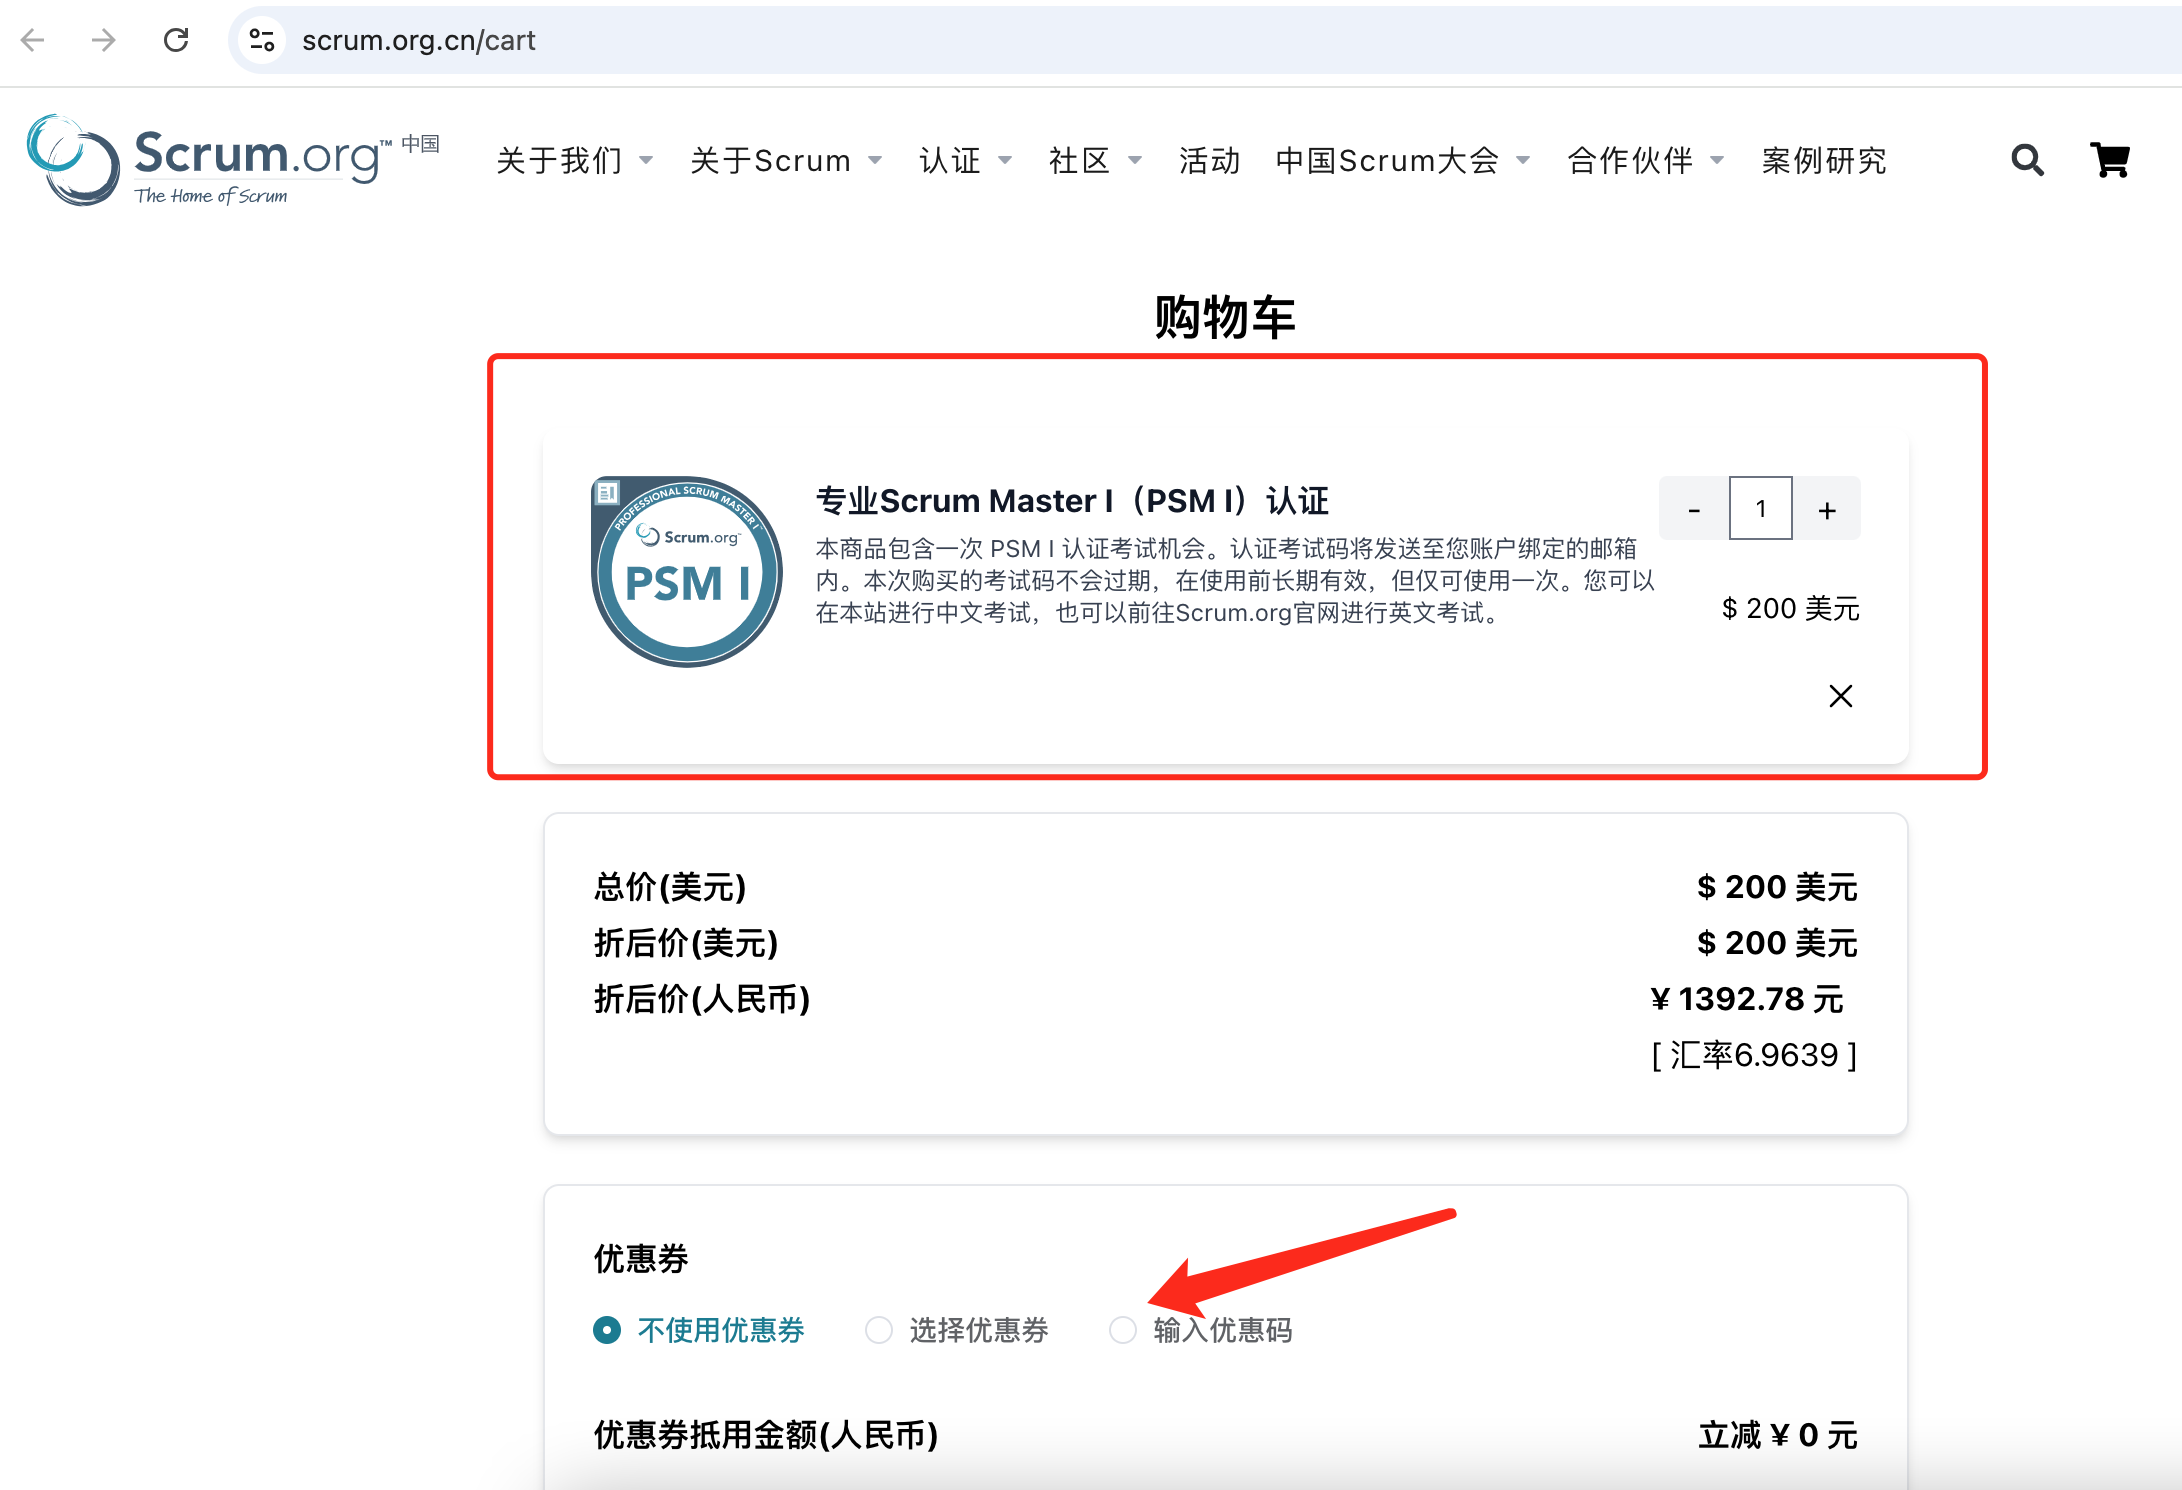Go to 案例研究 menu item

click(x=1824, y=161)
